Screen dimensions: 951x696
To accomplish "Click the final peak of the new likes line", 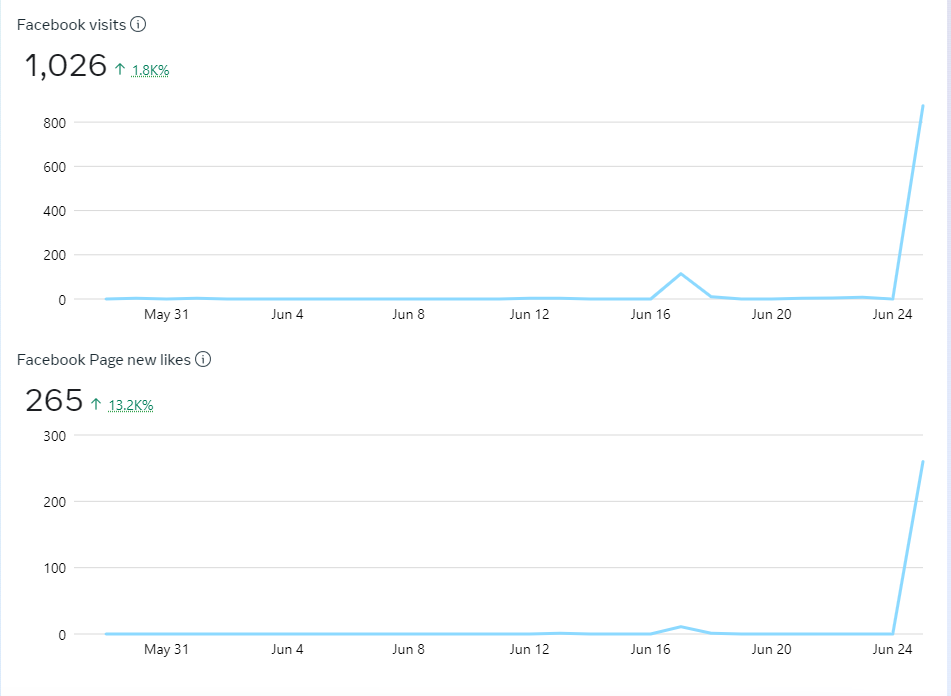I will tap(922, 461).
